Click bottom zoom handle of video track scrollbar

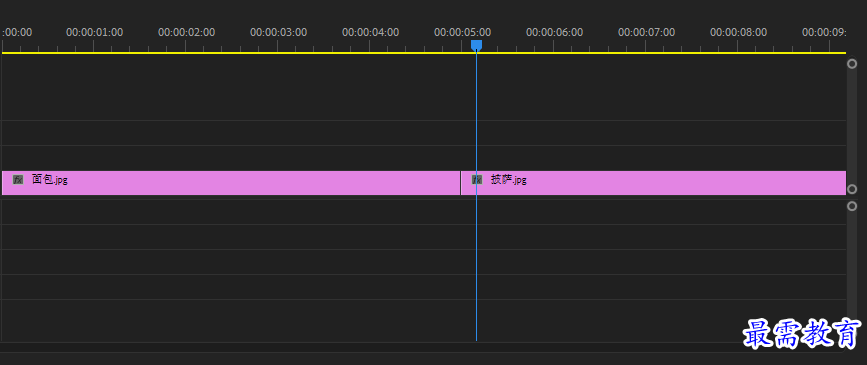852,189
